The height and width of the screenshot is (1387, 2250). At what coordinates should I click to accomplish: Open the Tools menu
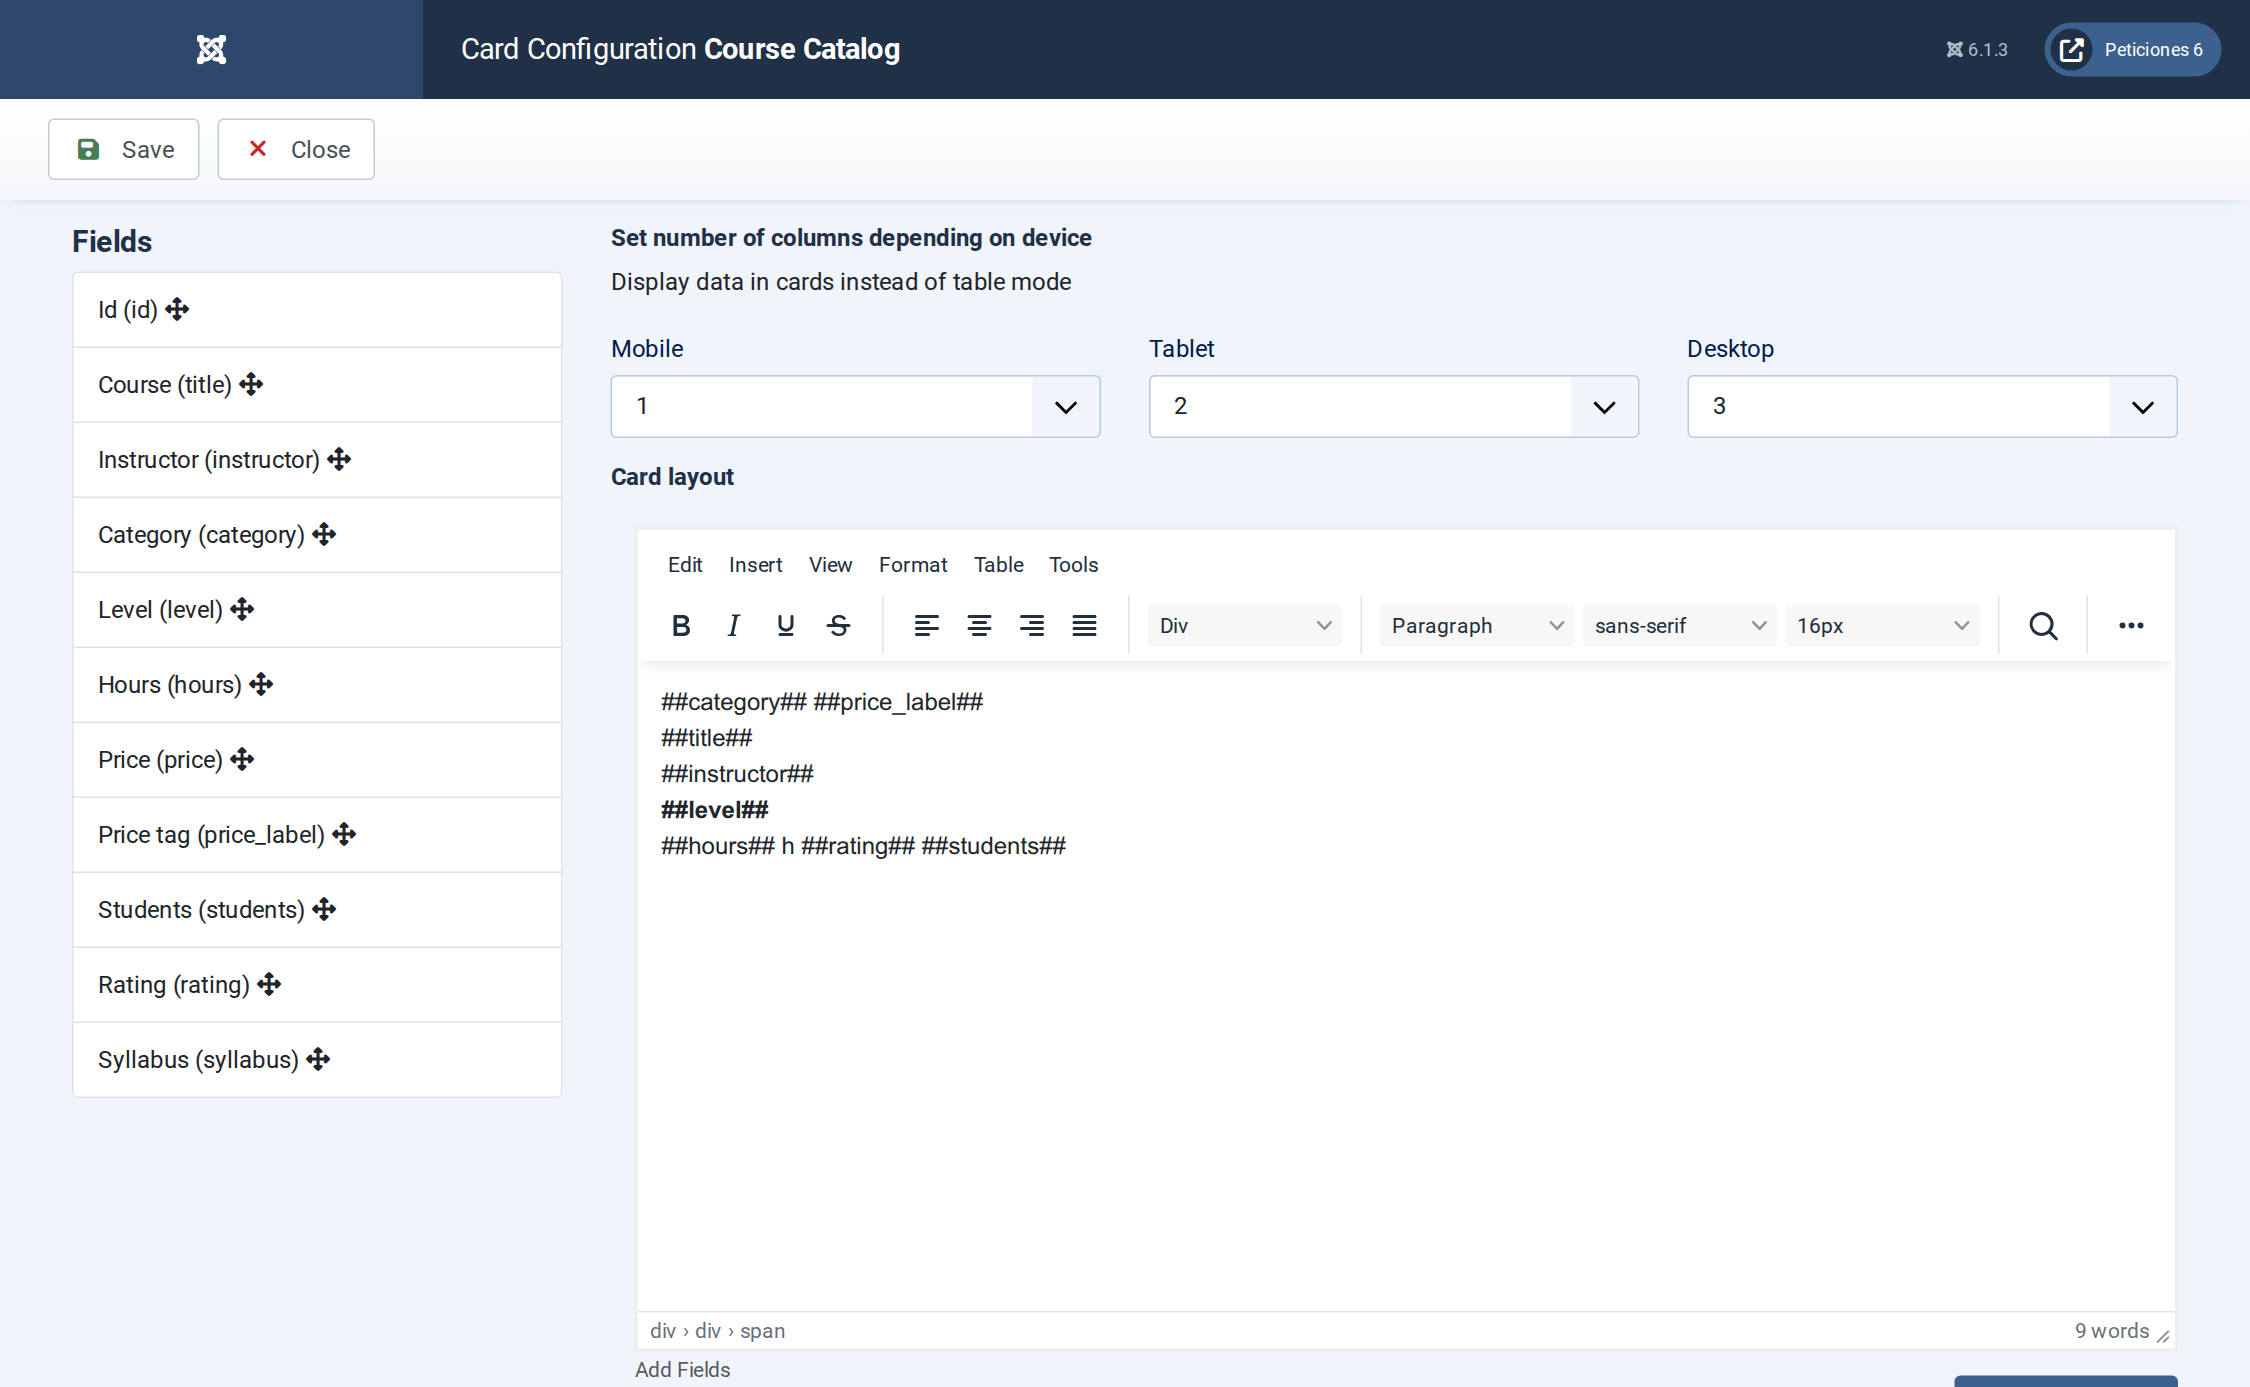click(x=1073, y=565)
